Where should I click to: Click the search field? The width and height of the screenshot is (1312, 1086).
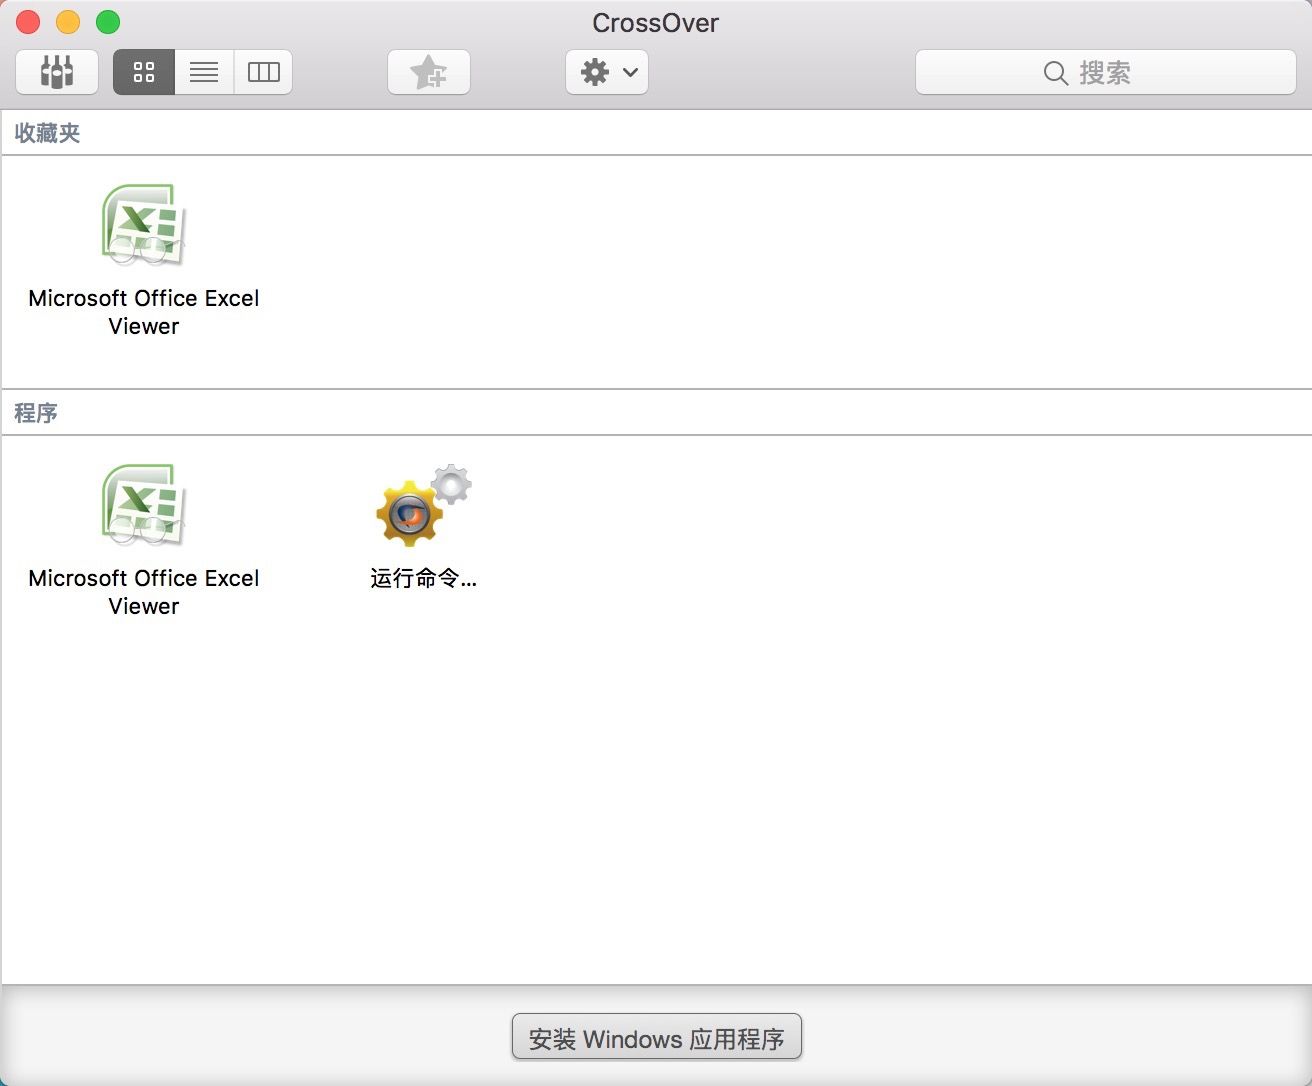pos(1106,72)
